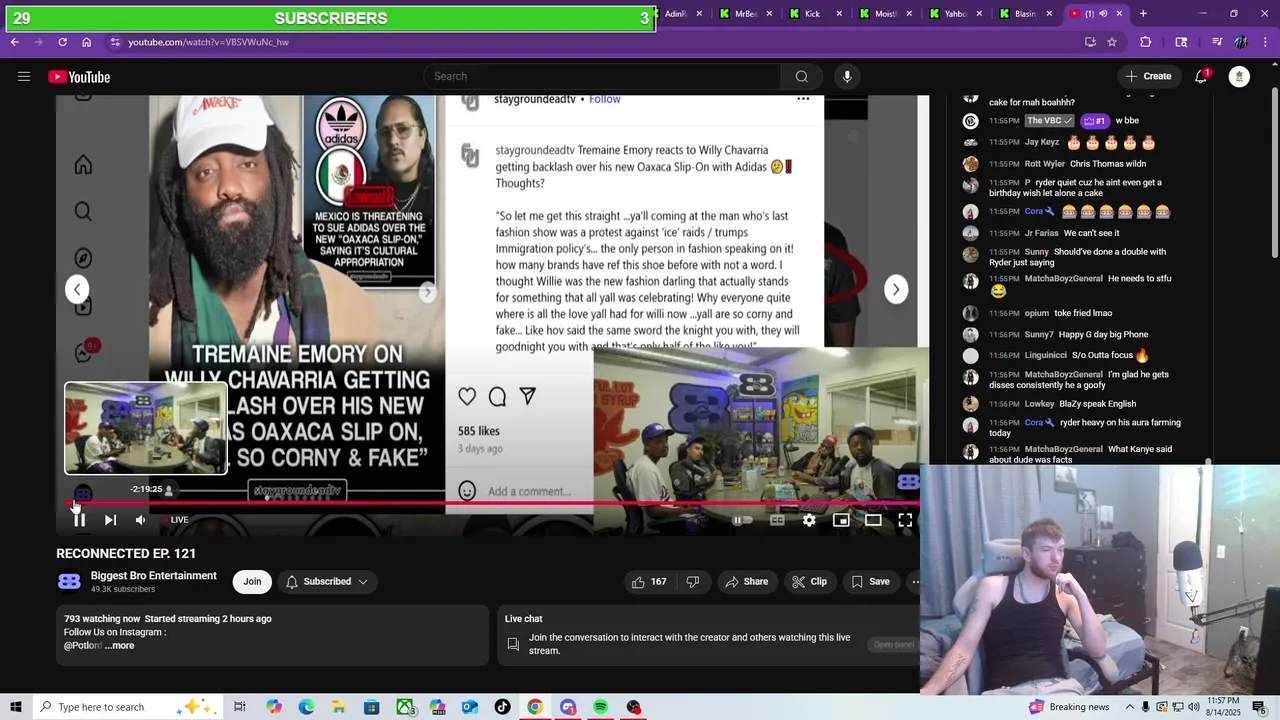Install app icon in address bar

tap(1090, 42)
